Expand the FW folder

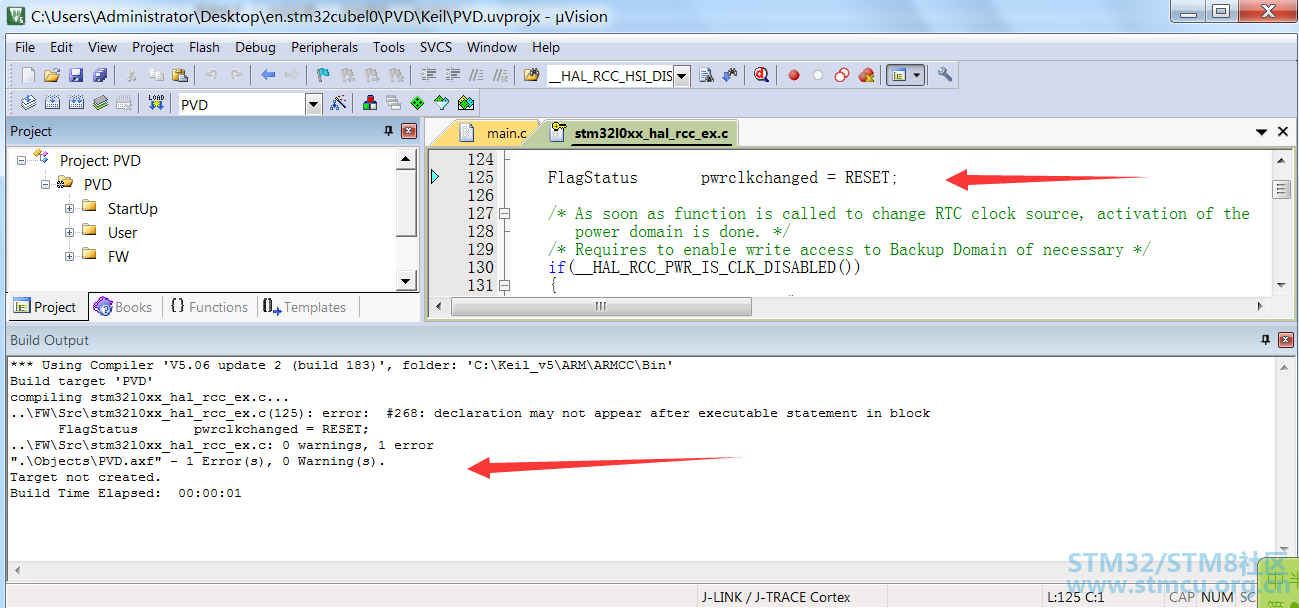(x=70, y=256)
